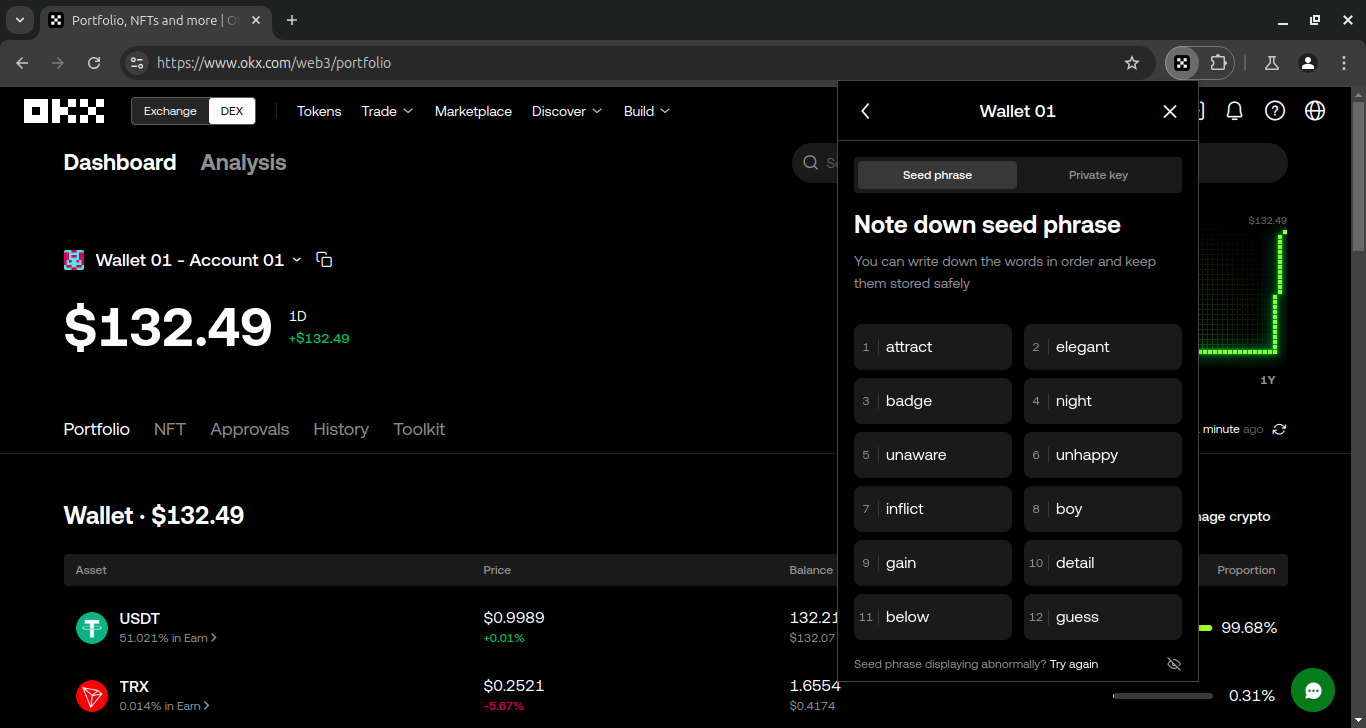Screen dimensions: 1366x728
Task: Click the seed word 'attract'
Action: 933,347
